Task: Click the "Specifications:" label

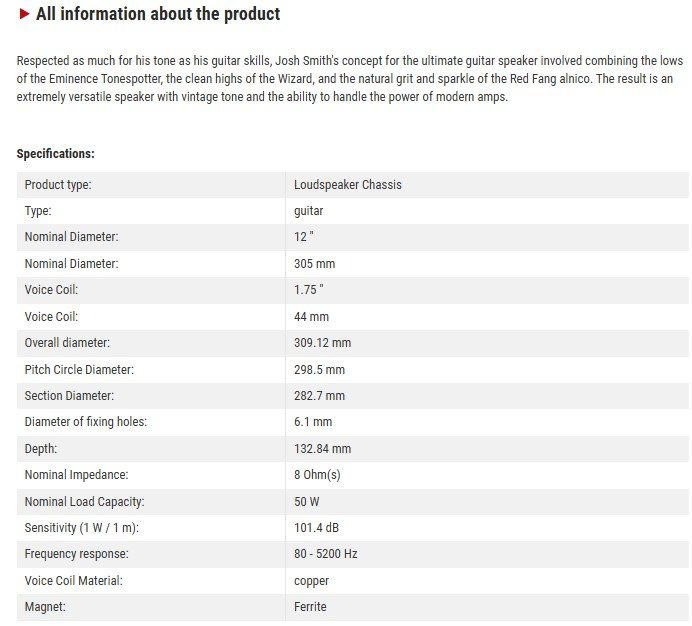Action: (55, 154)
